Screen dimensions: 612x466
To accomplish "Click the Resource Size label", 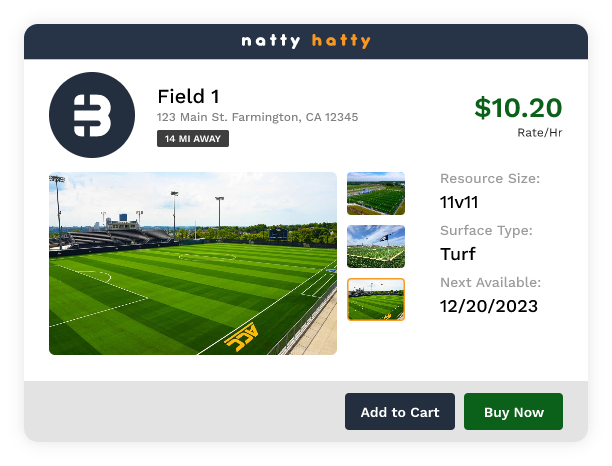I will point(490,179).
